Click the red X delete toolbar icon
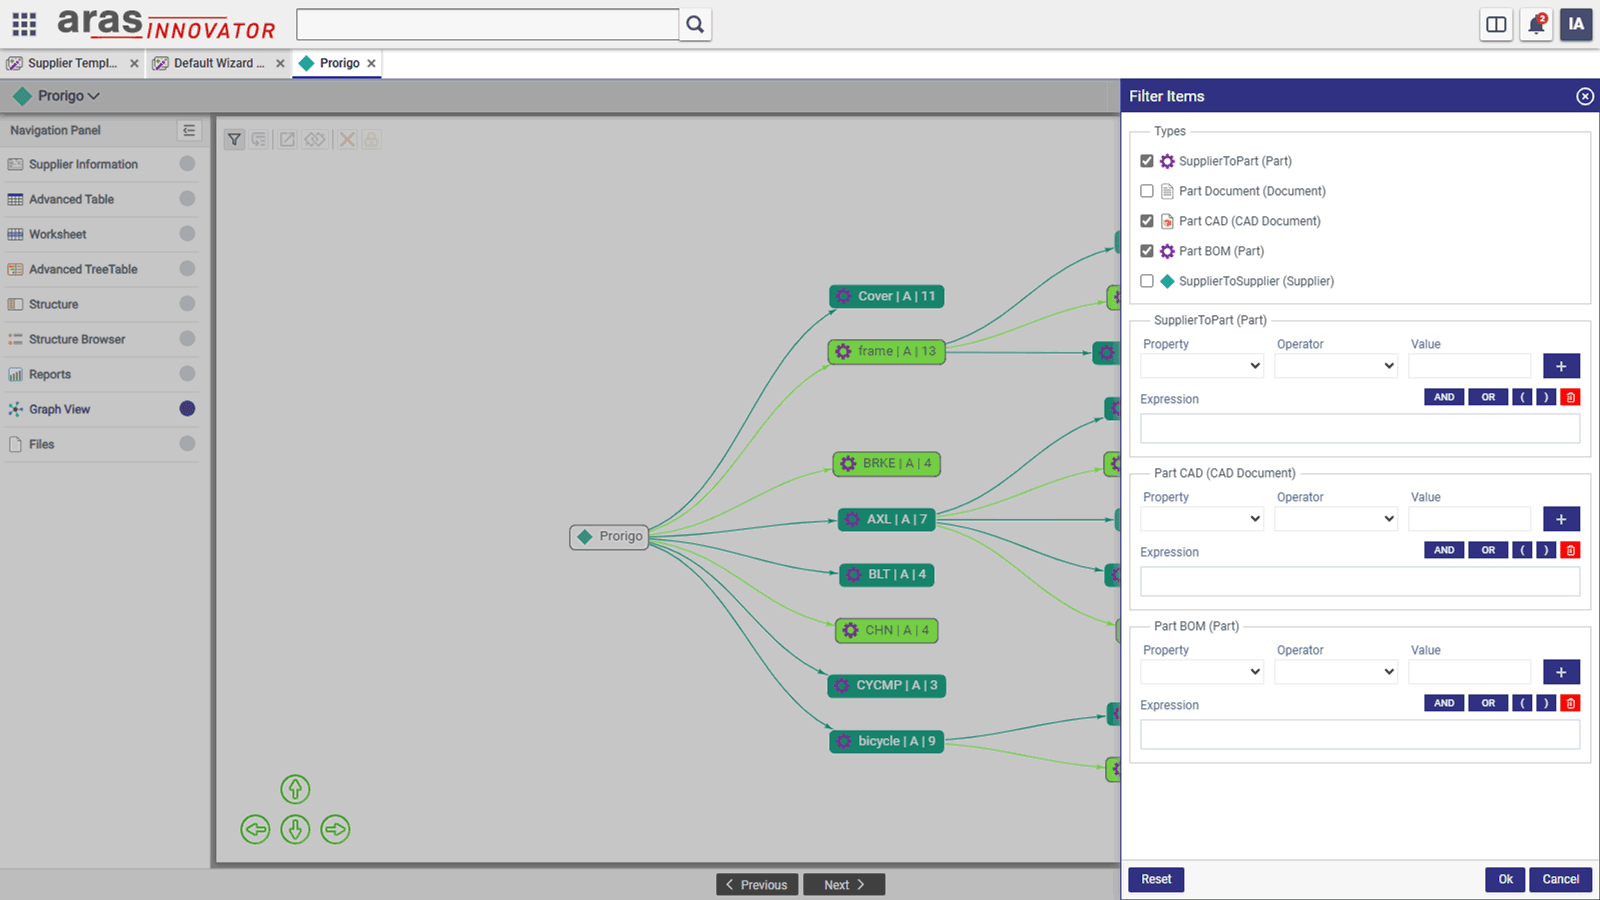 347,139
